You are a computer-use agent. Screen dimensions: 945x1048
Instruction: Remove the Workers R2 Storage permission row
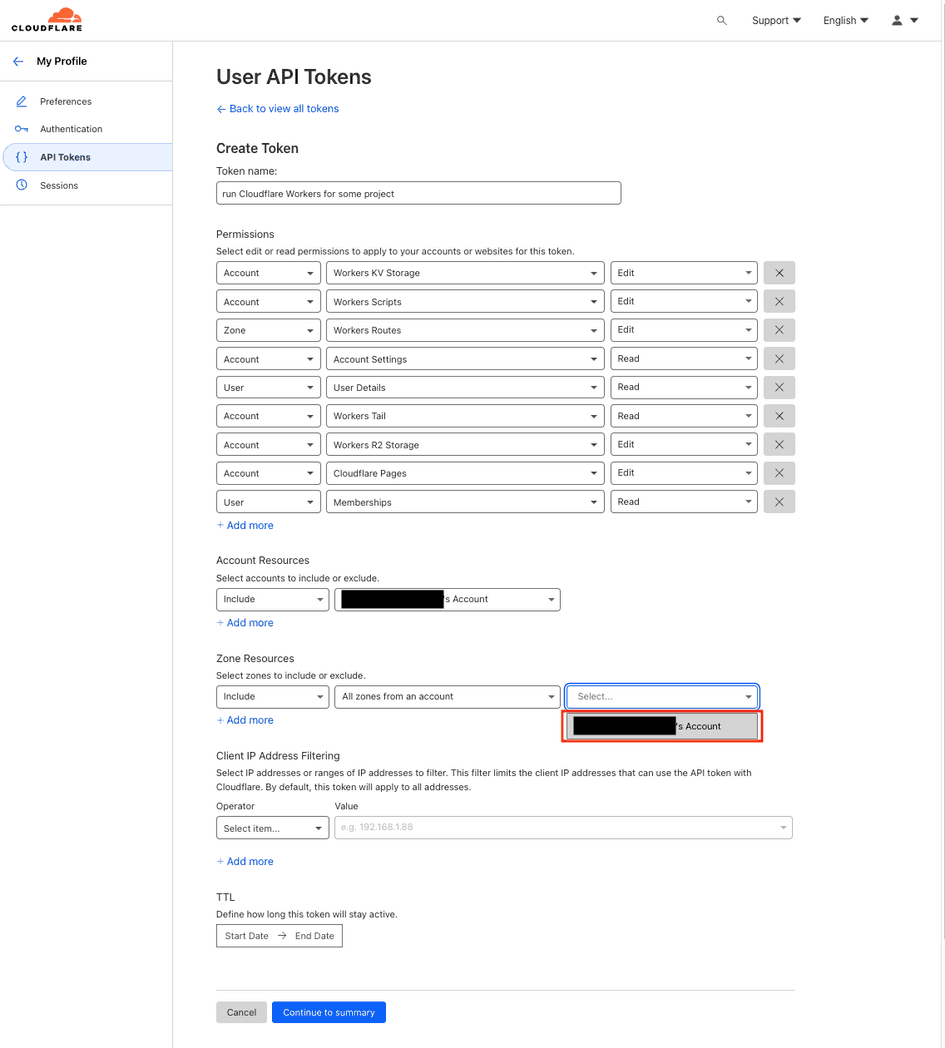click(x=779, y=444)
